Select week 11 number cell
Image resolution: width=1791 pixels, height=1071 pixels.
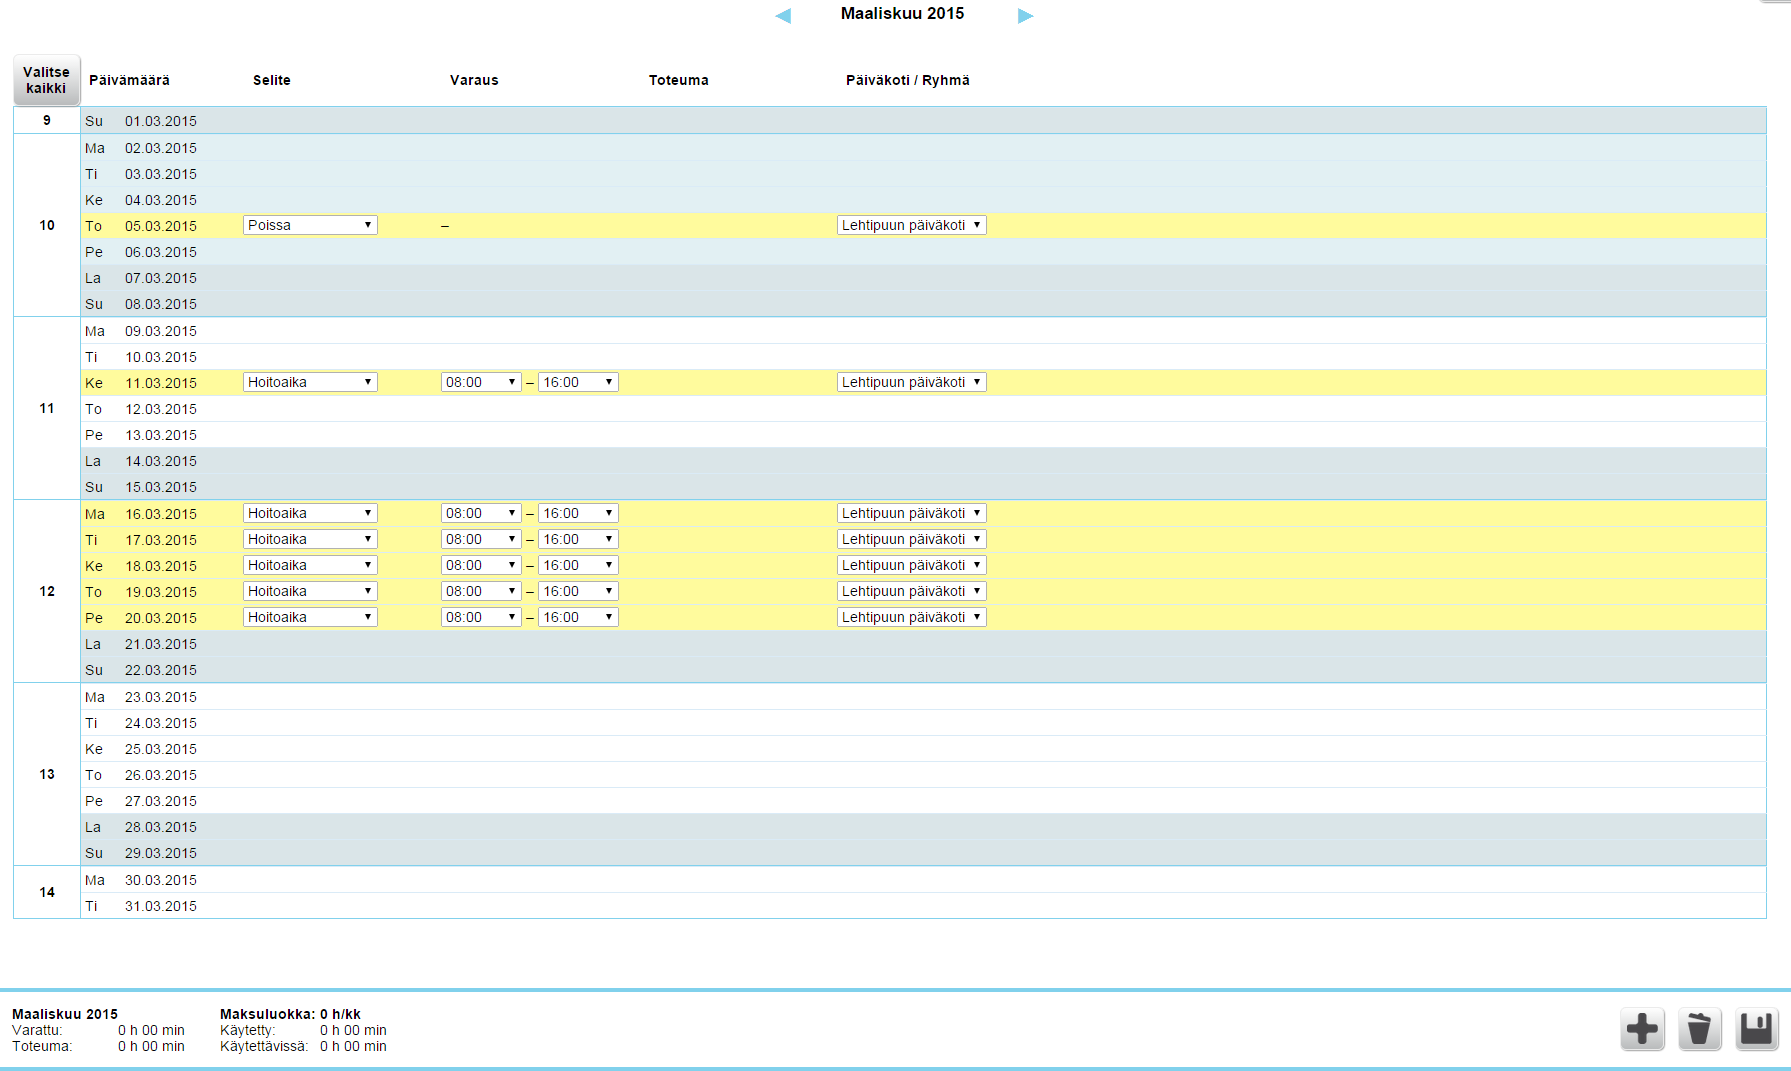point(47,408)
